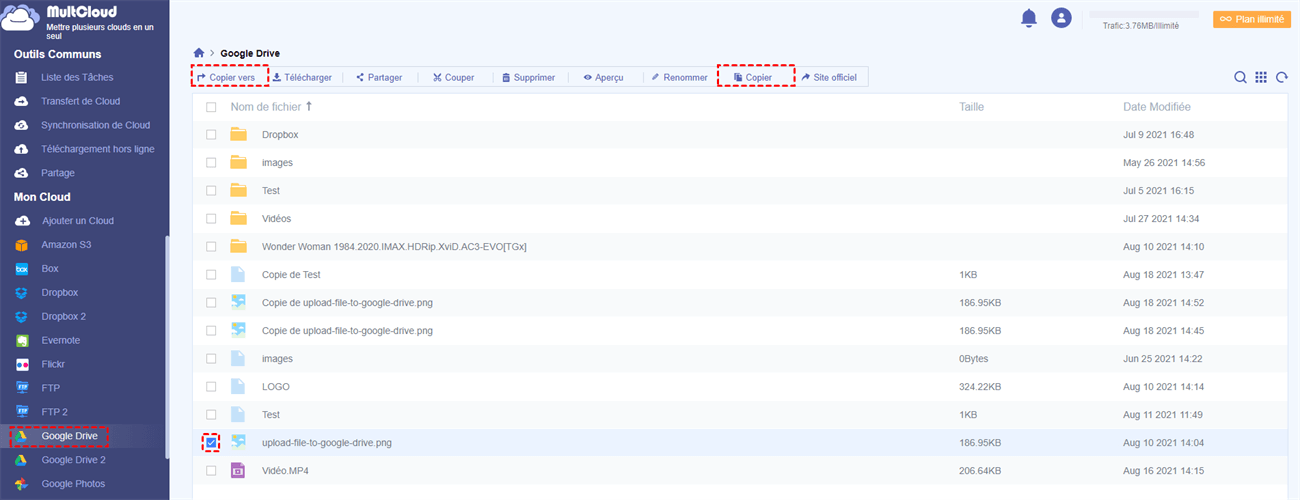Screen dimensions: 1300x500
Task: Open the user account avatar icon
Action: tap(1061, 18)
